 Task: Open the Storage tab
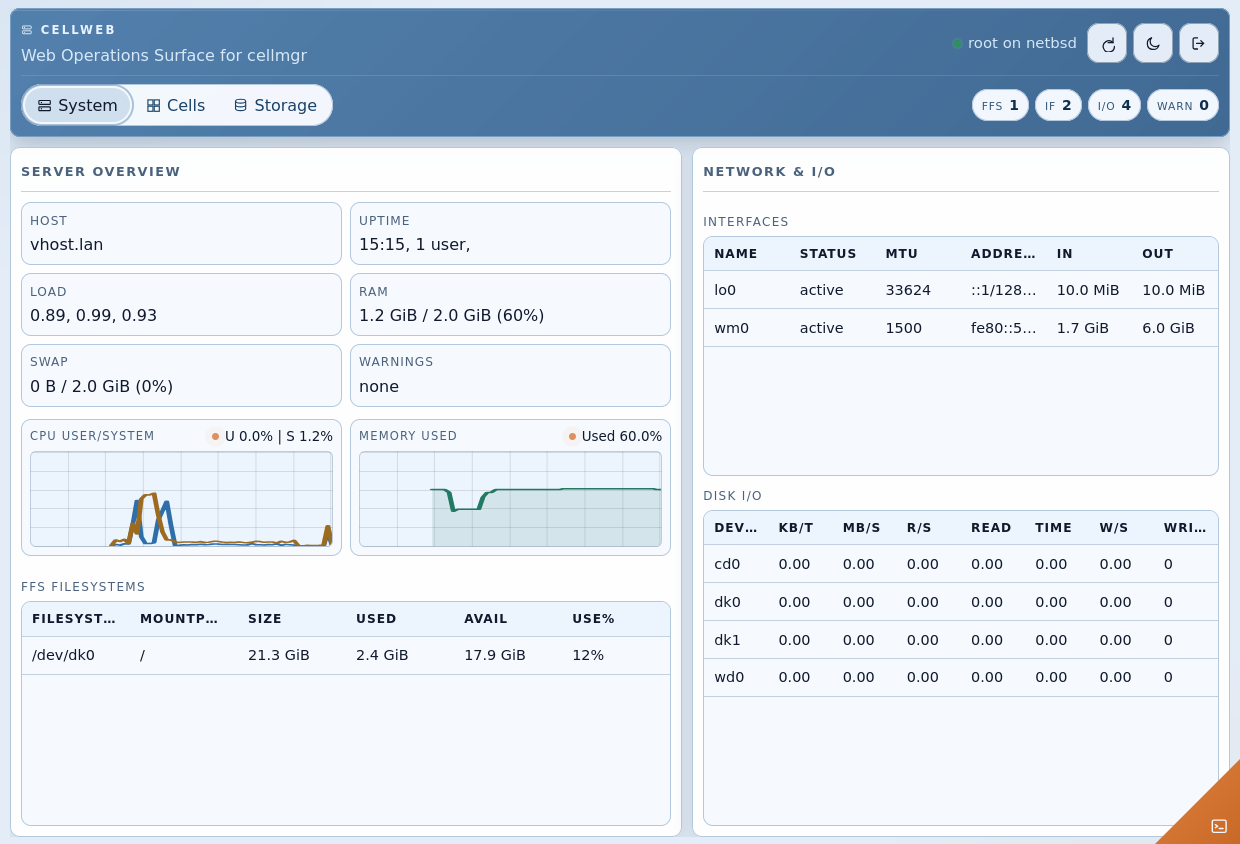pyautogui.click(x=275, y=105)
